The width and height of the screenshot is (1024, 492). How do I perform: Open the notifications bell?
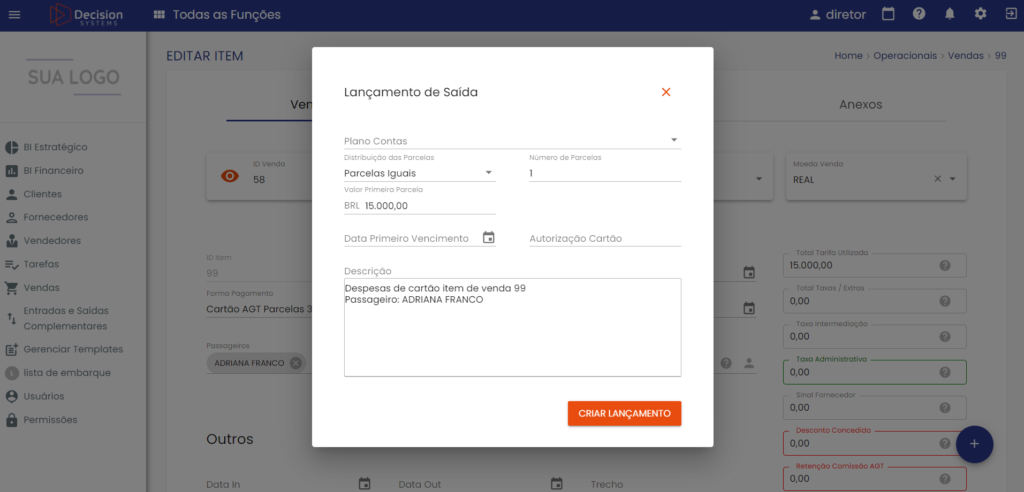click(950, 14)
